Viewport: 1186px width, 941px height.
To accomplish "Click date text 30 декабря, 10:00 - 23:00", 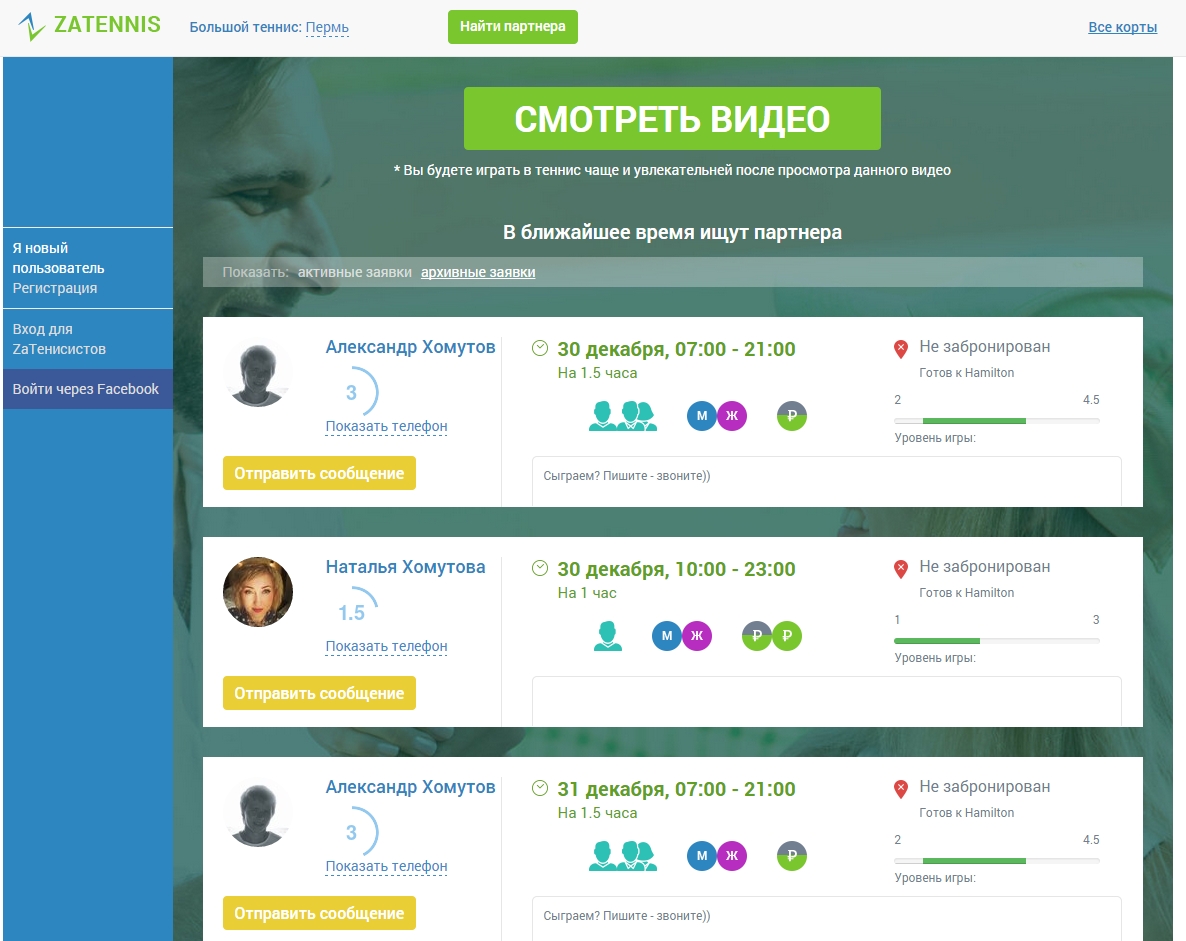I will [x=676, y=570].
